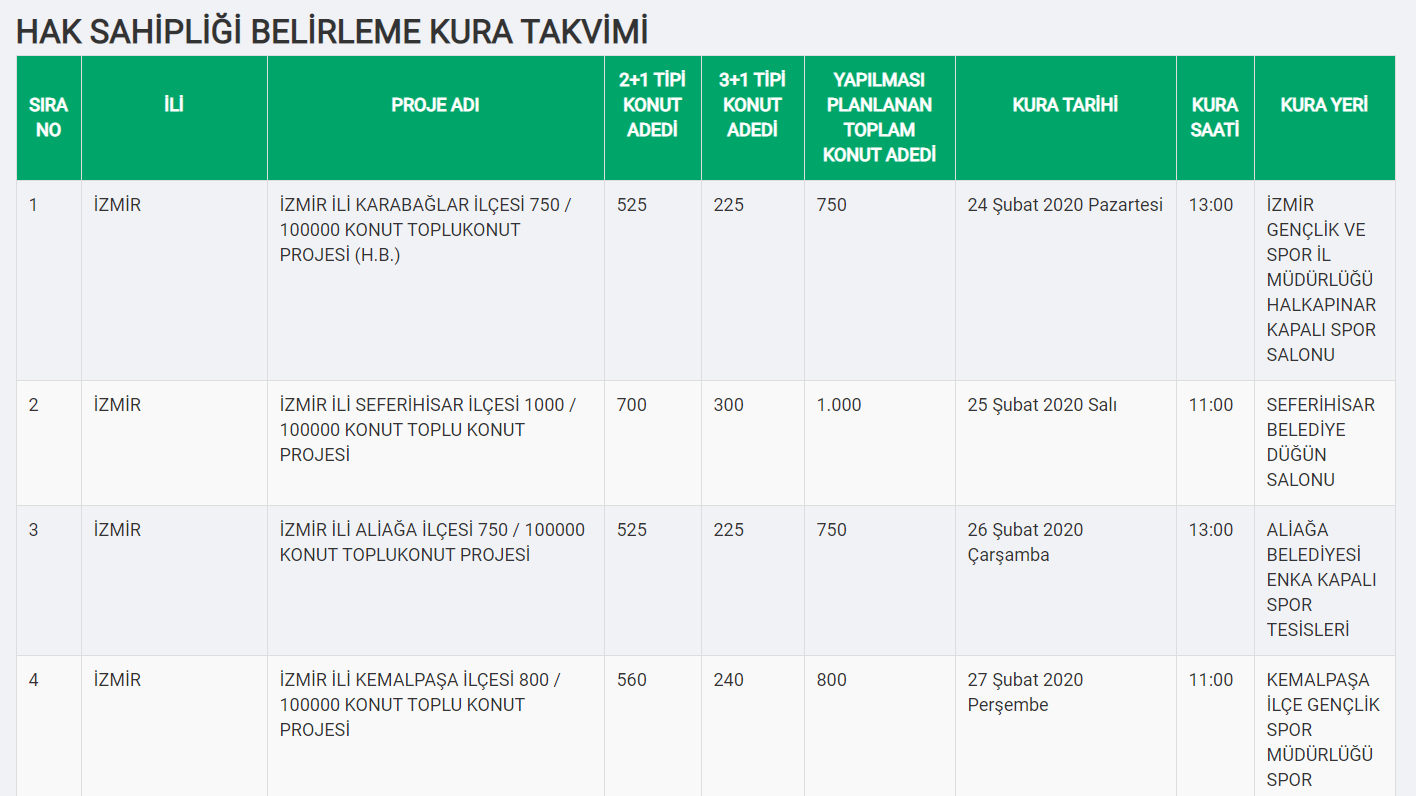Image resolution: width=1416 pixels, height=796 pixels.
Task: Select İZMİR cell in the Kemalpaşa row
Action: (174, 726)
